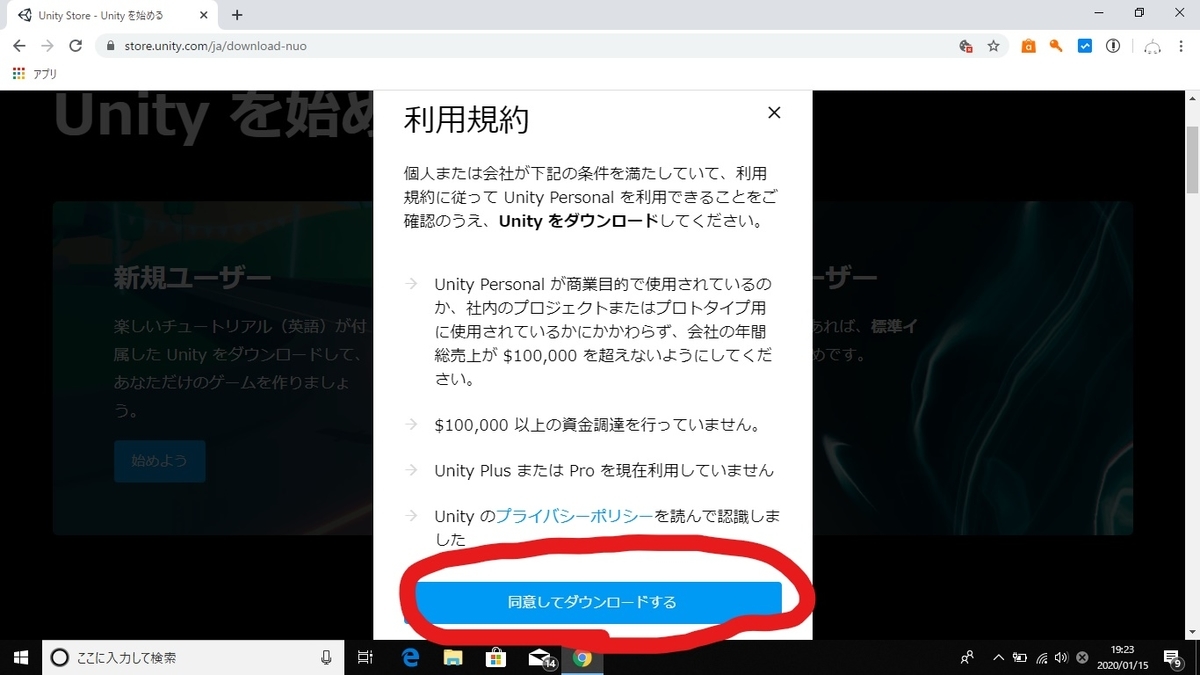This screenshot has width=1200, height=675.
Task: Open Task View on the taskbar
Action: tap(365, 657)
